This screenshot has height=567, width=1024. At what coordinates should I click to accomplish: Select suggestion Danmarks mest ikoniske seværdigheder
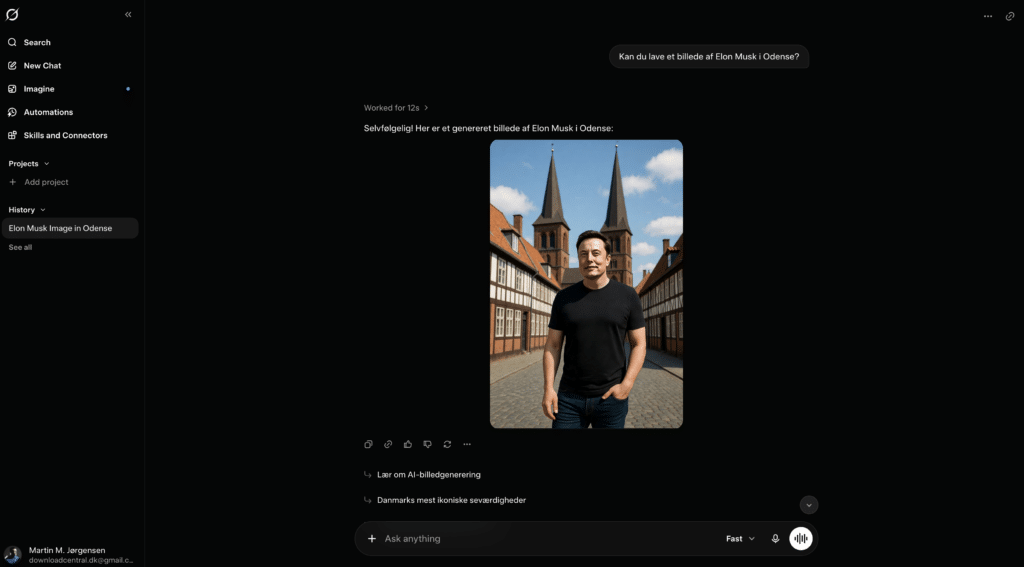(451, 500)
